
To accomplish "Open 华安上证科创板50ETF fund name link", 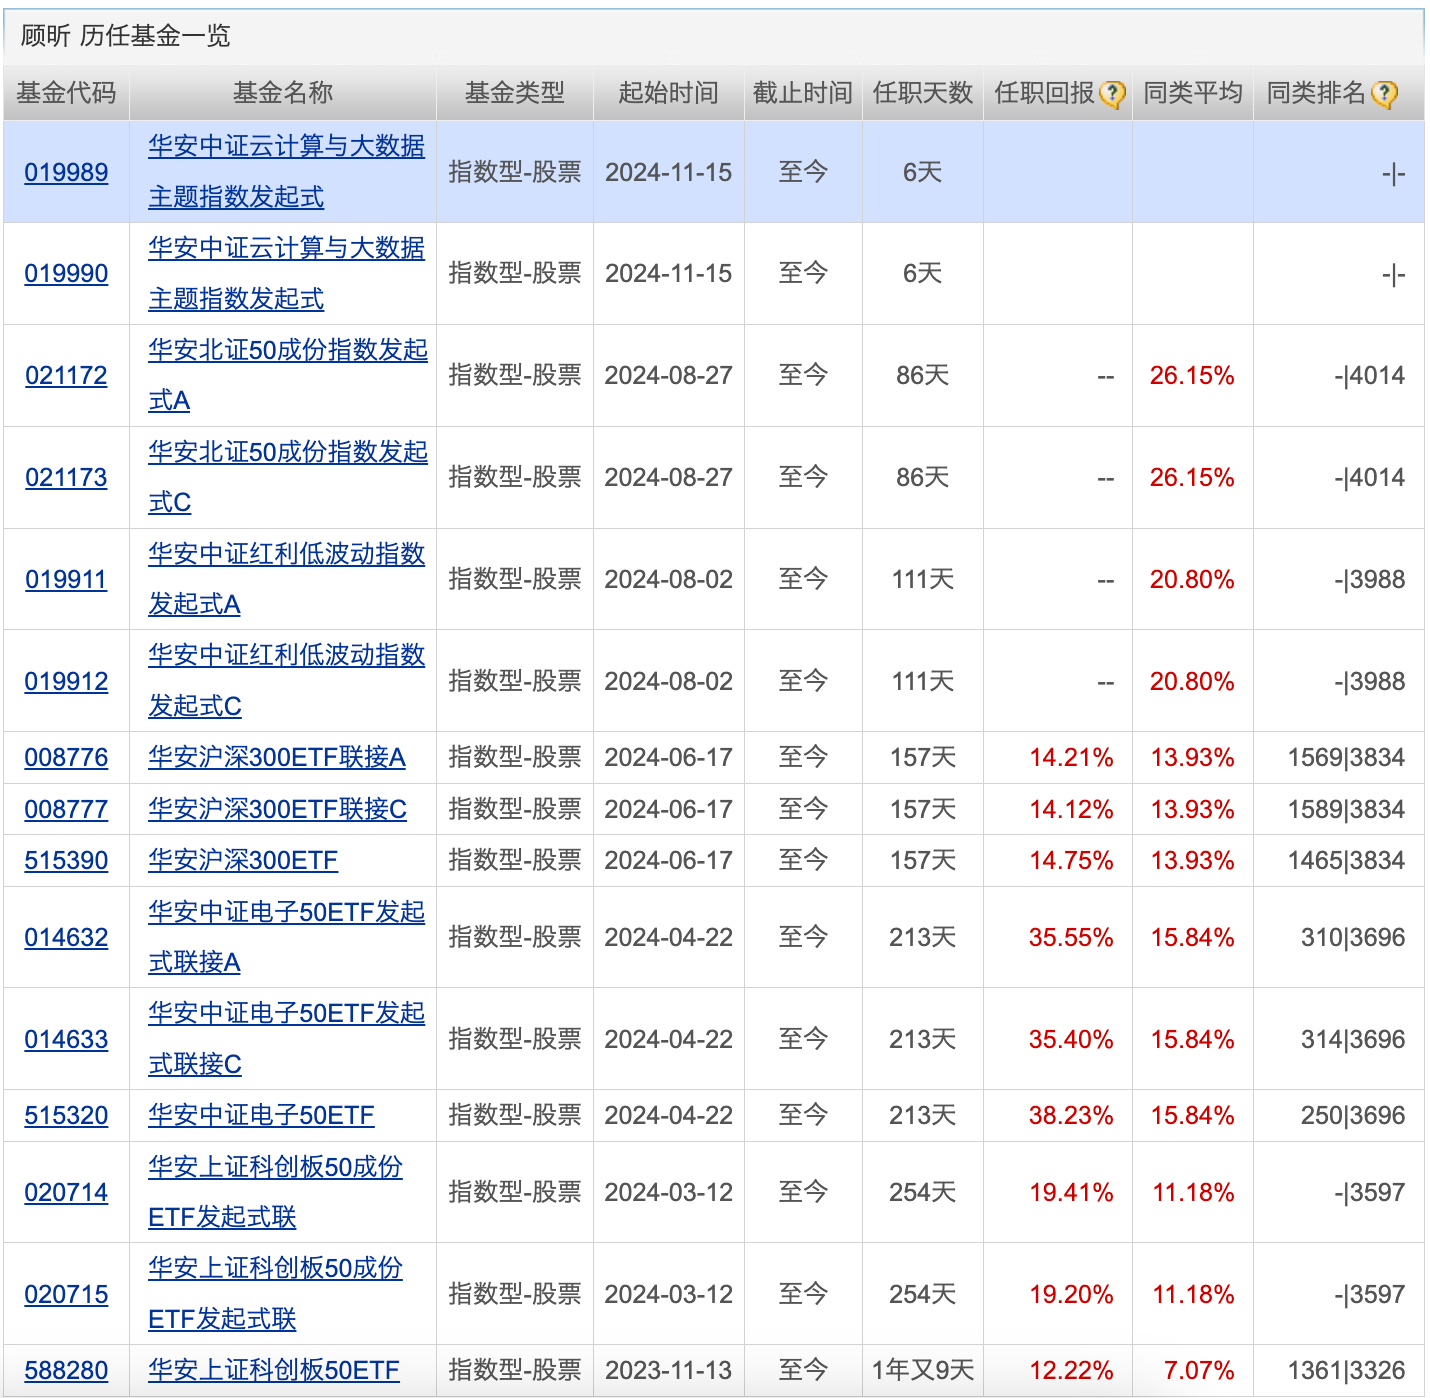I will click(274, 1370).
